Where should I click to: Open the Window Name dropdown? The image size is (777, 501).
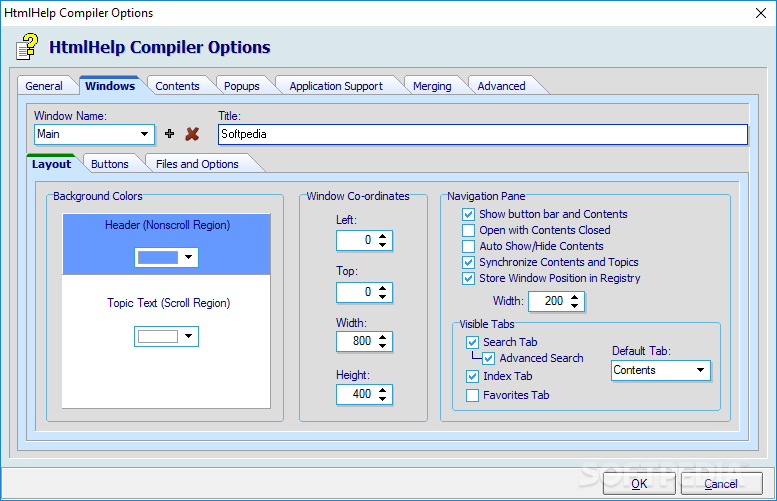(x=144, y=134)
